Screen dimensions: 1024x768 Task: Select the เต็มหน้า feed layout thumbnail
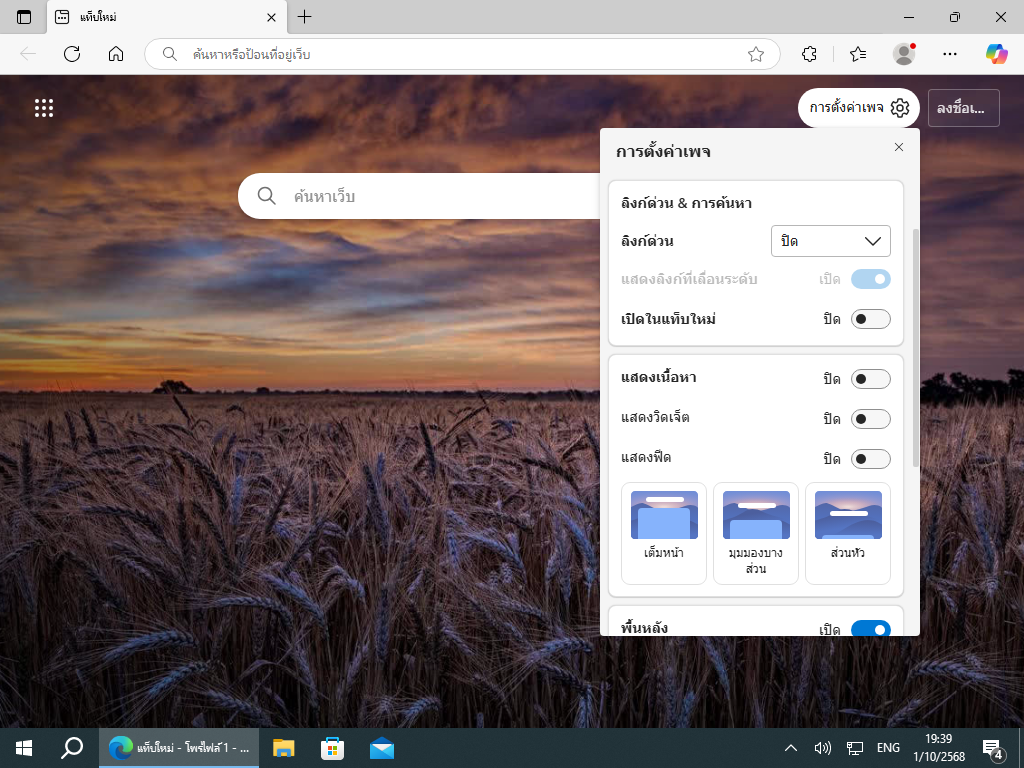pyautogui.click(x=664, y=533)
